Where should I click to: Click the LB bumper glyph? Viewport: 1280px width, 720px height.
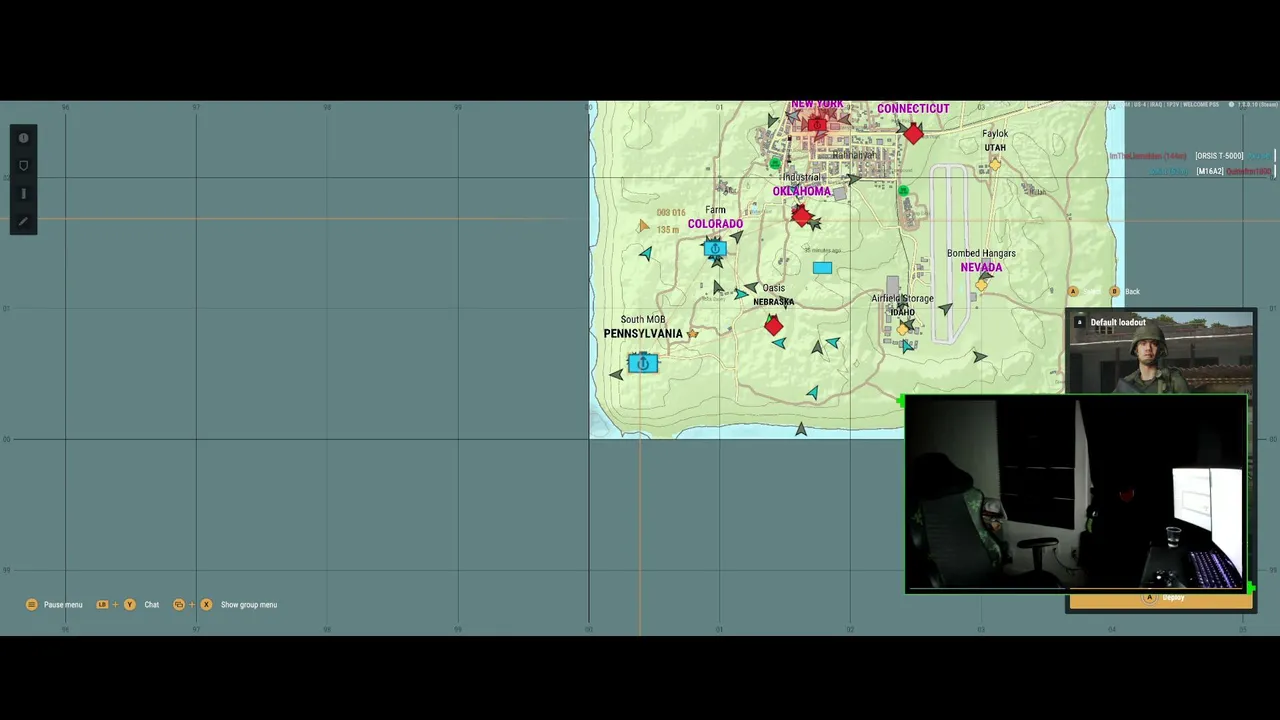point(102,605)
